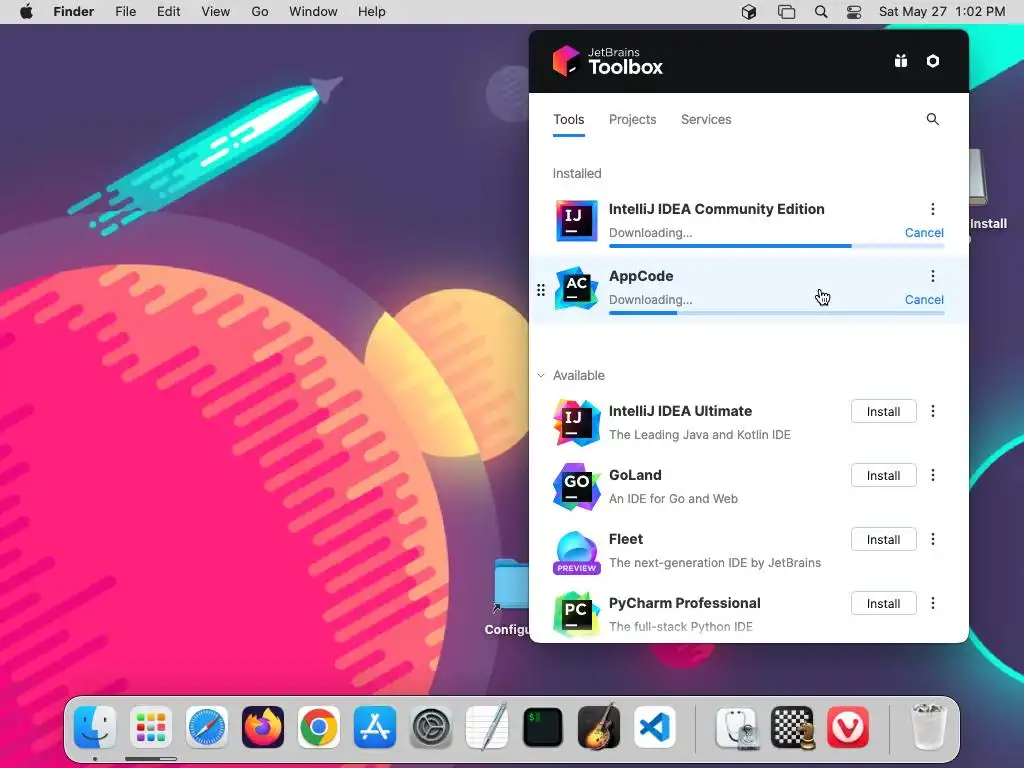The width and height of the screenshot is (1024, 768).
Task: Click the date and time clock
Action: (x=942, y=12)
